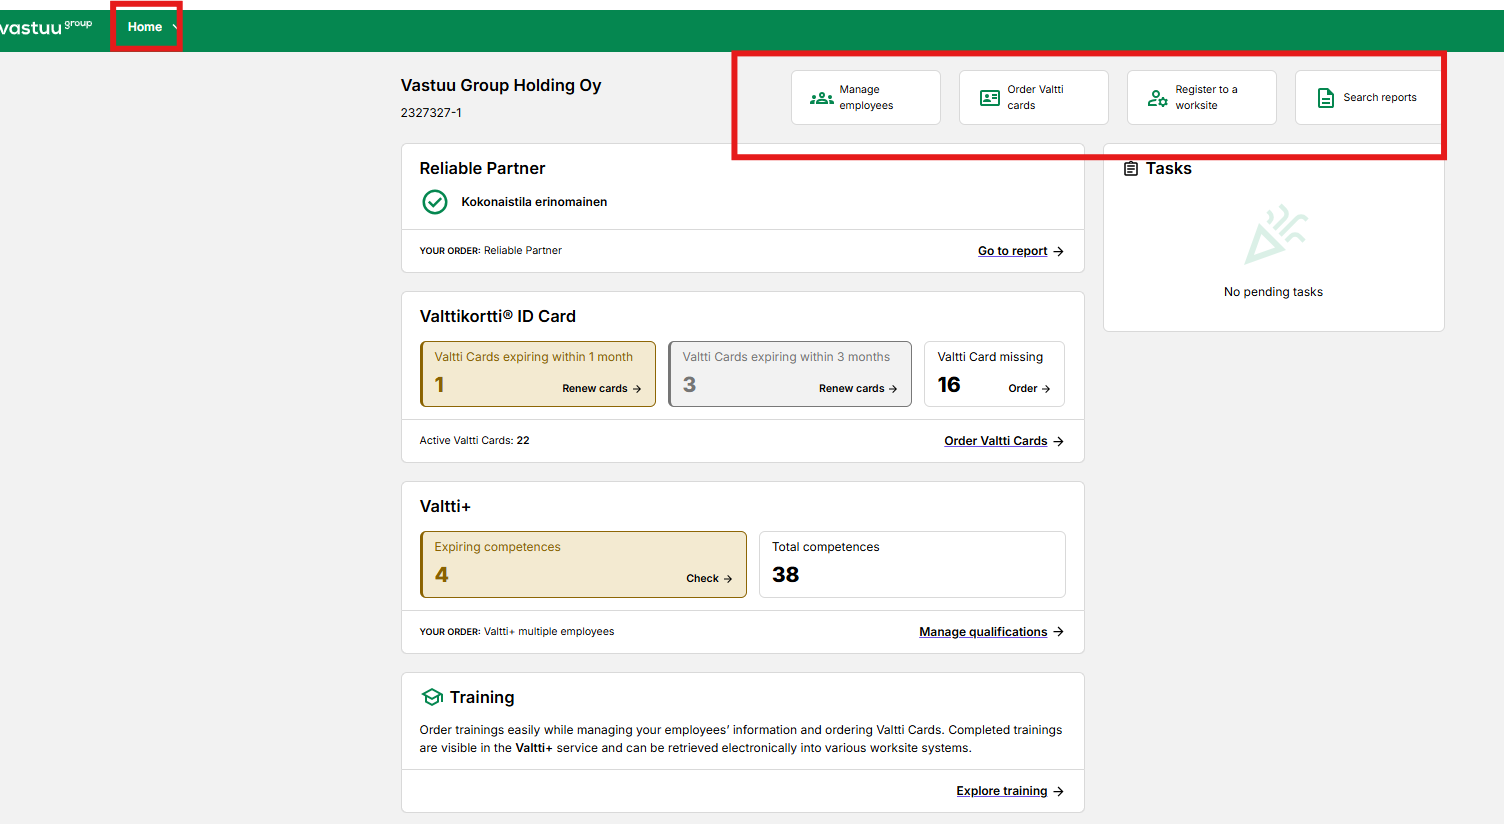
Task: Click the Reliable Partner heading
Action: click(x=482, y=168)
